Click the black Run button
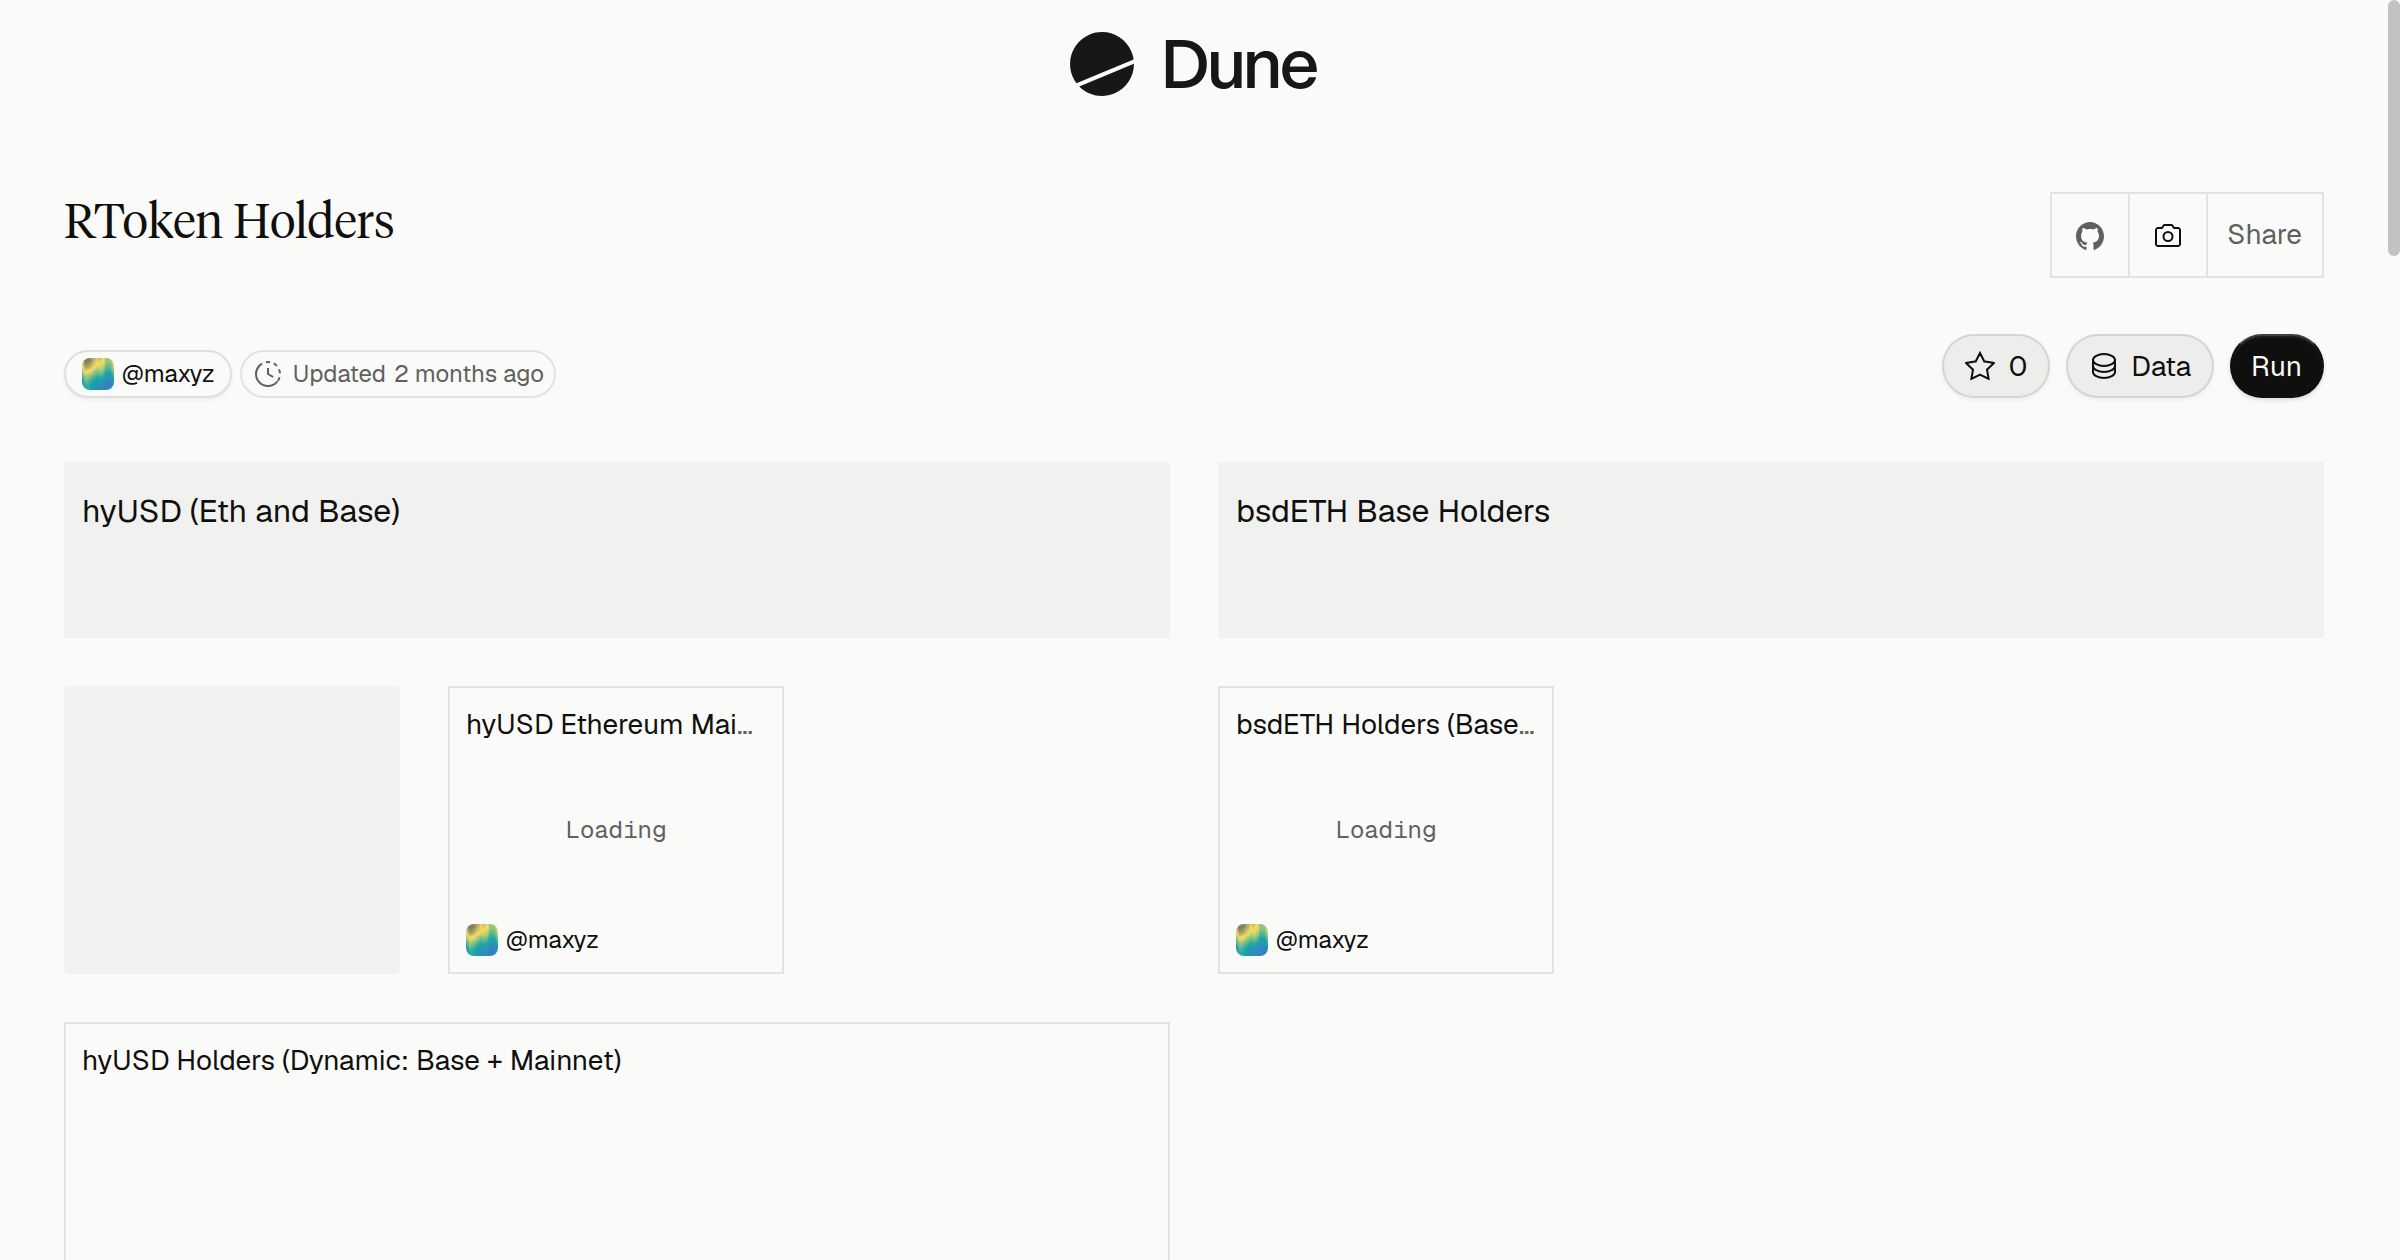Viewport: 2400px width, 1260px height. click(x=2276, y=366)
